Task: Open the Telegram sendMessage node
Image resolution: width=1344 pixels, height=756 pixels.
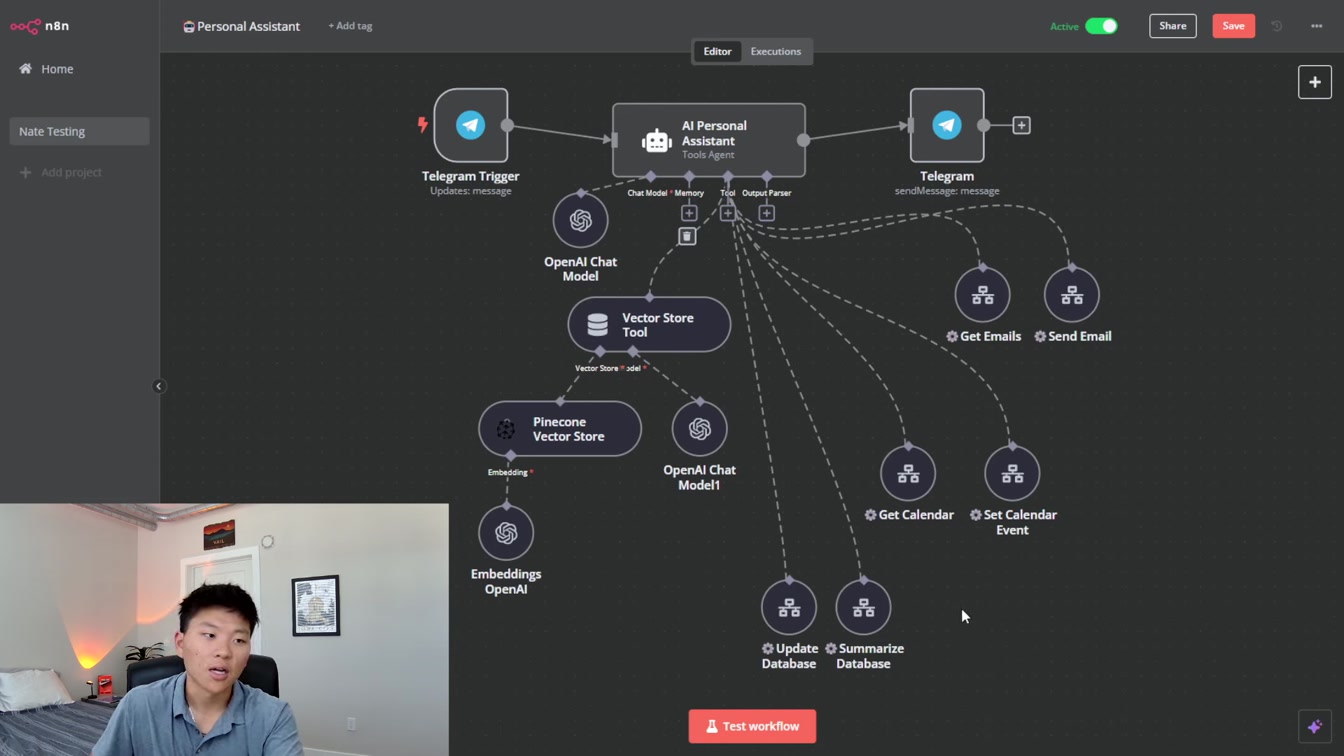Action: click(x=947, y=125)
